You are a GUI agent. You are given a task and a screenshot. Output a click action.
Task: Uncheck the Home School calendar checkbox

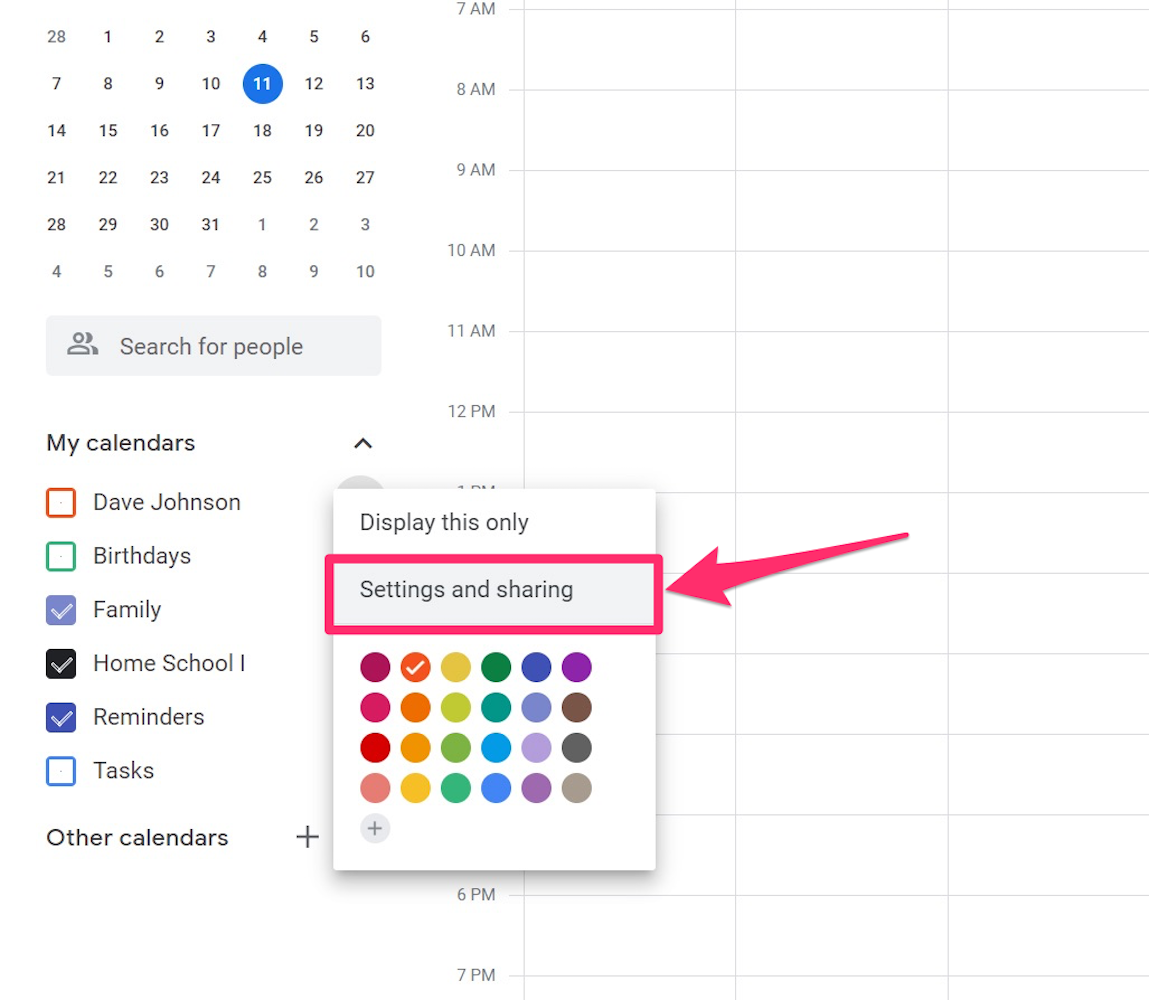click(61, 664)
